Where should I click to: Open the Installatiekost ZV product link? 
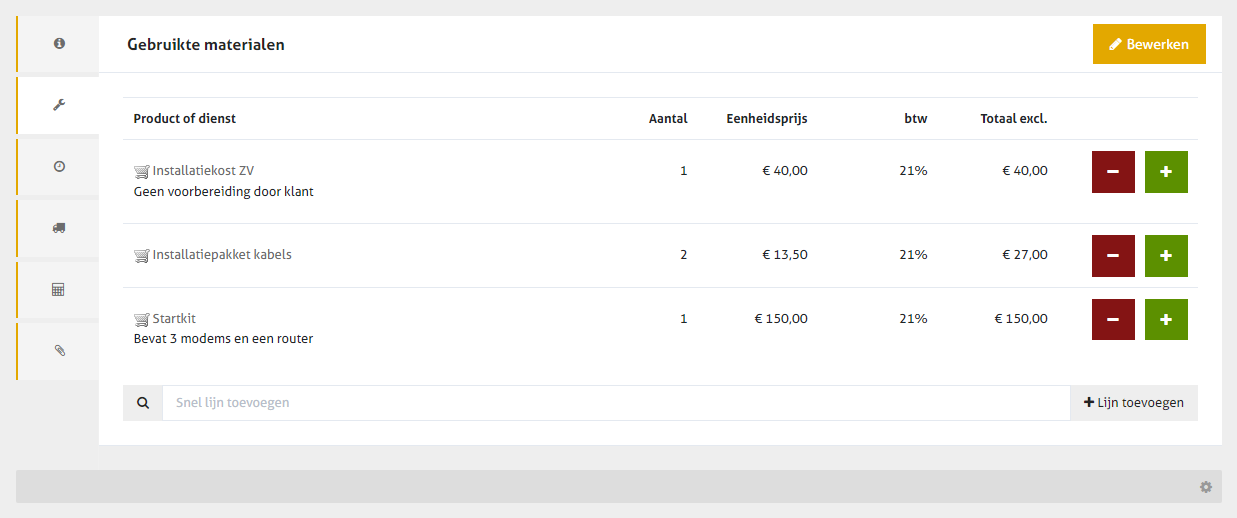(203, 171)
